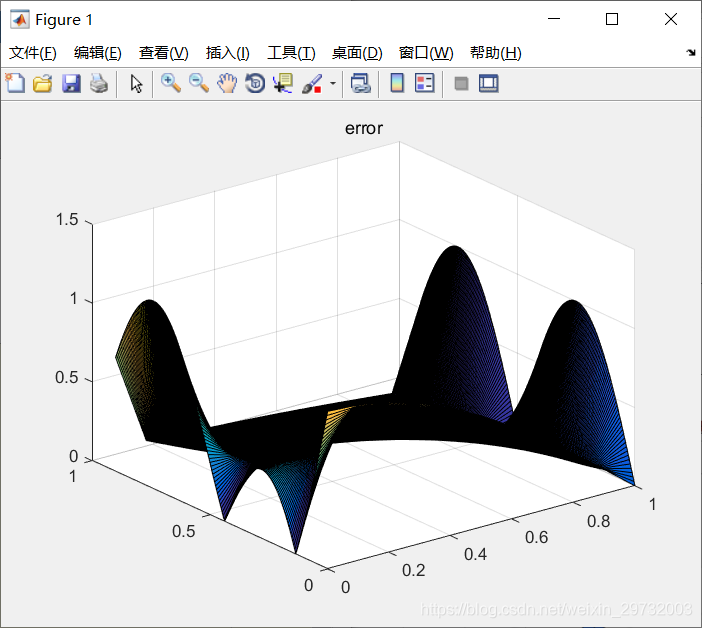Save the figure with the floppy disk icon
The image size is (702, 628).
71,84
